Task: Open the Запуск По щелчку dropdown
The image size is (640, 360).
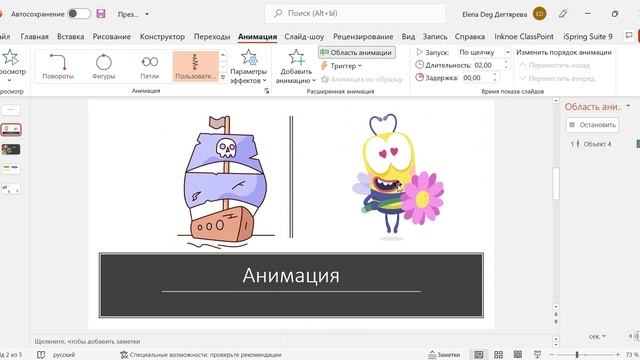Action: (x=484, y=52)
